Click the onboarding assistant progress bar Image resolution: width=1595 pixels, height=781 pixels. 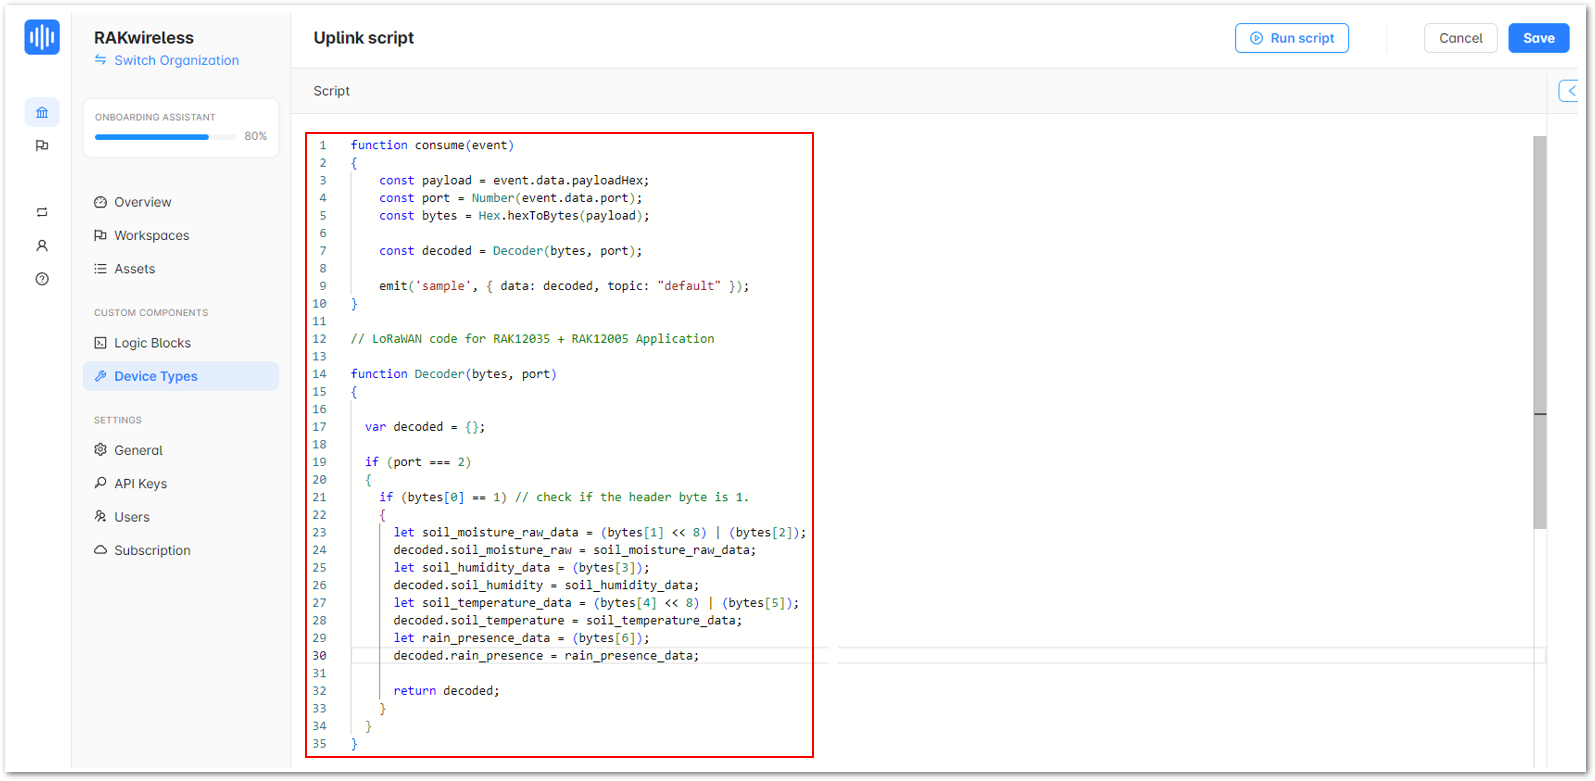[x=165, y=137]
